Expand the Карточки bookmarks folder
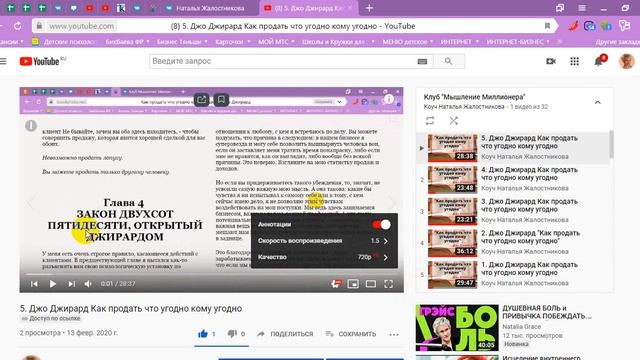The width and height of the screenshot is (640, 360). pyautogui.click(x=233, y=42)
